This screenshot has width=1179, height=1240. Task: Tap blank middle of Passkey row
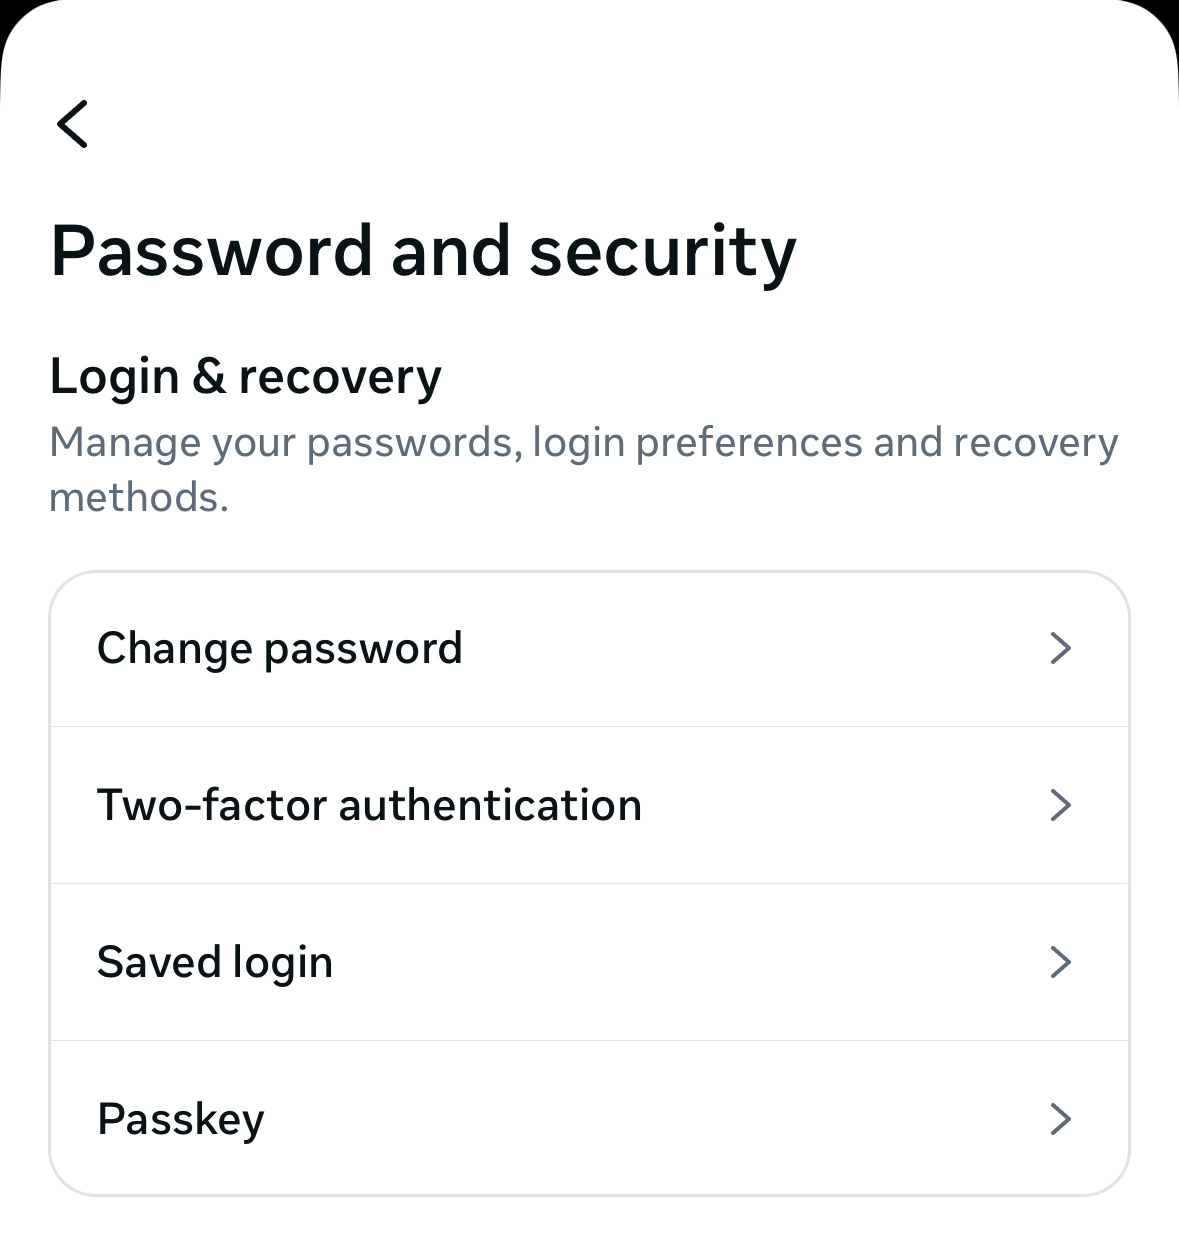pyautogui.click(x=650, y=1119)
